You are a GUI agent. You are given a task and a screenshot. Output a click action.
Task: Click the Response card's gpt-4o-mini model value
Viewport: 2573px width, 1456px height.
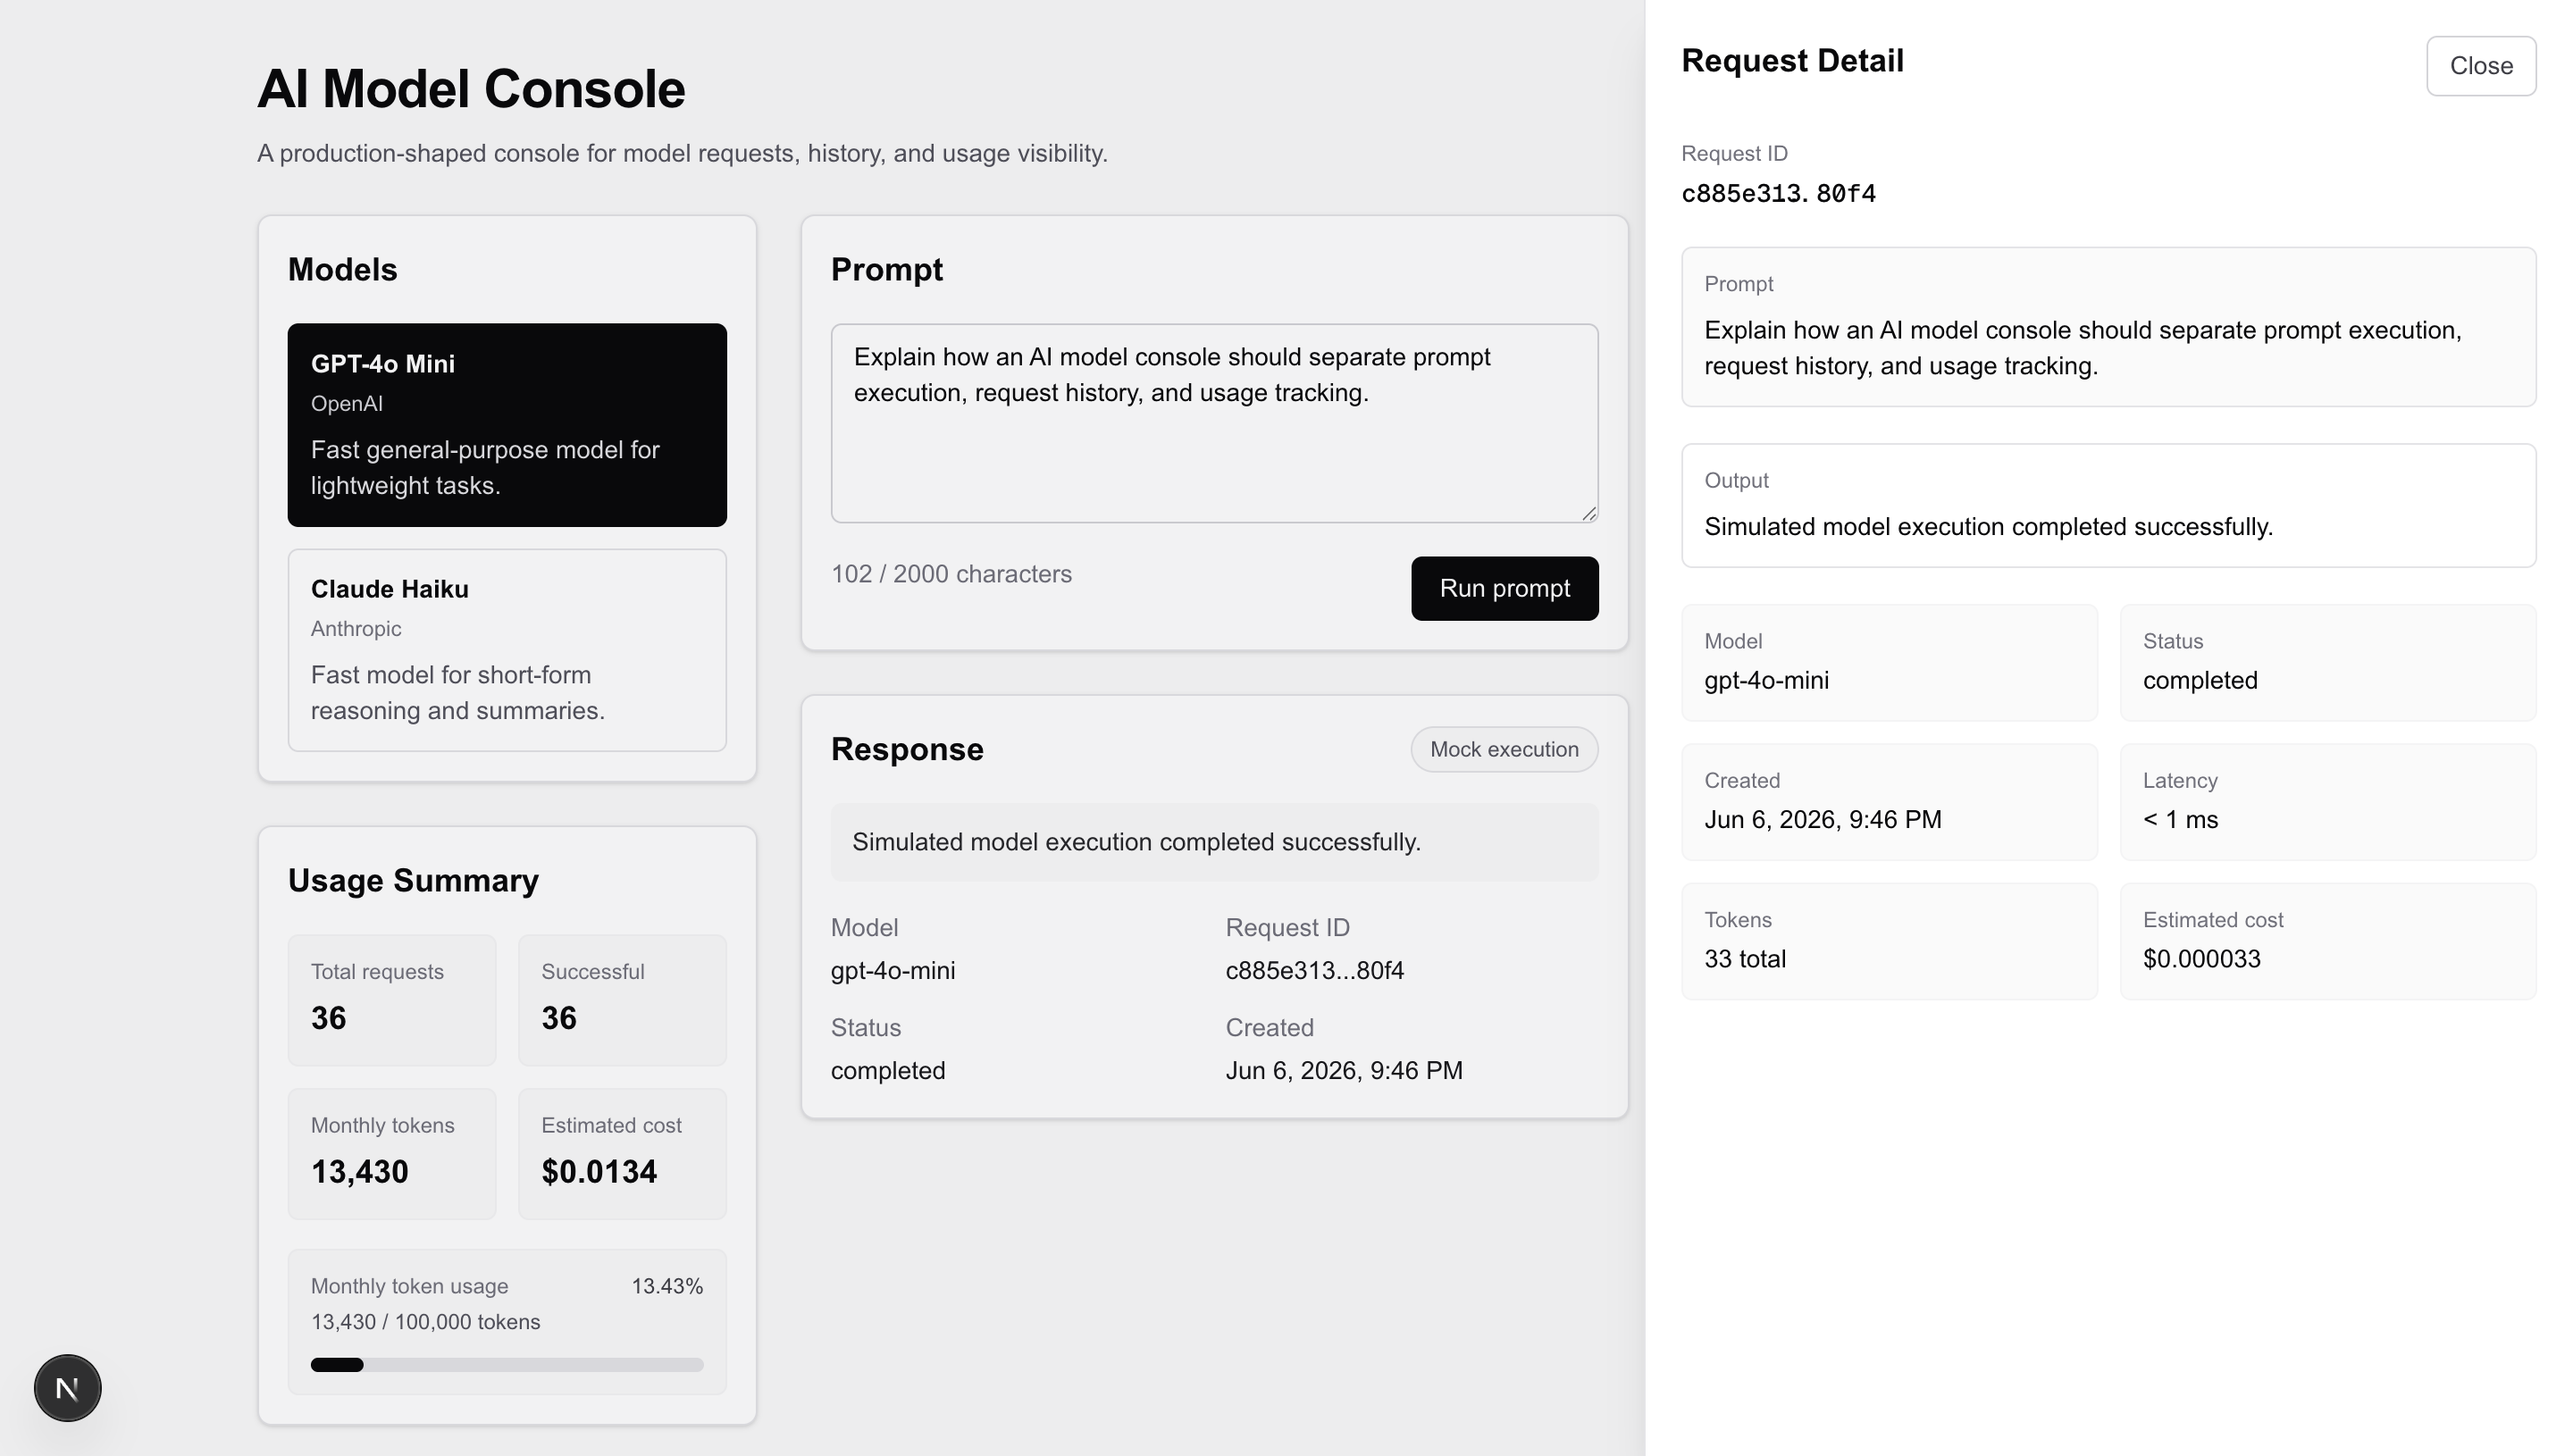click(x=893, y=971)
